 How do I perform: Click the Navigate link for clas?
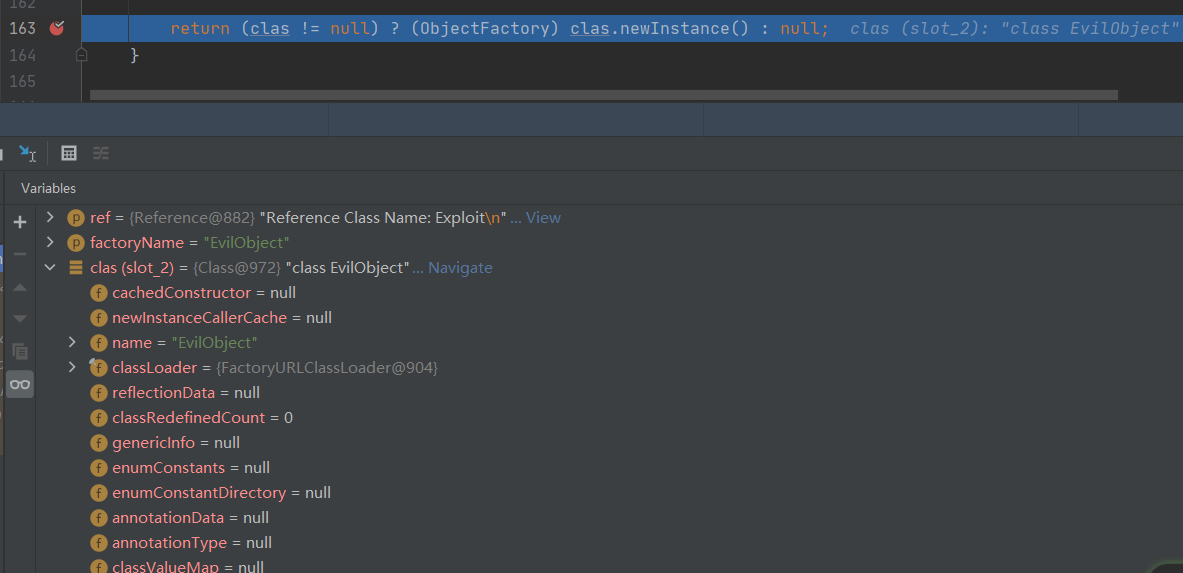point(460,268)
